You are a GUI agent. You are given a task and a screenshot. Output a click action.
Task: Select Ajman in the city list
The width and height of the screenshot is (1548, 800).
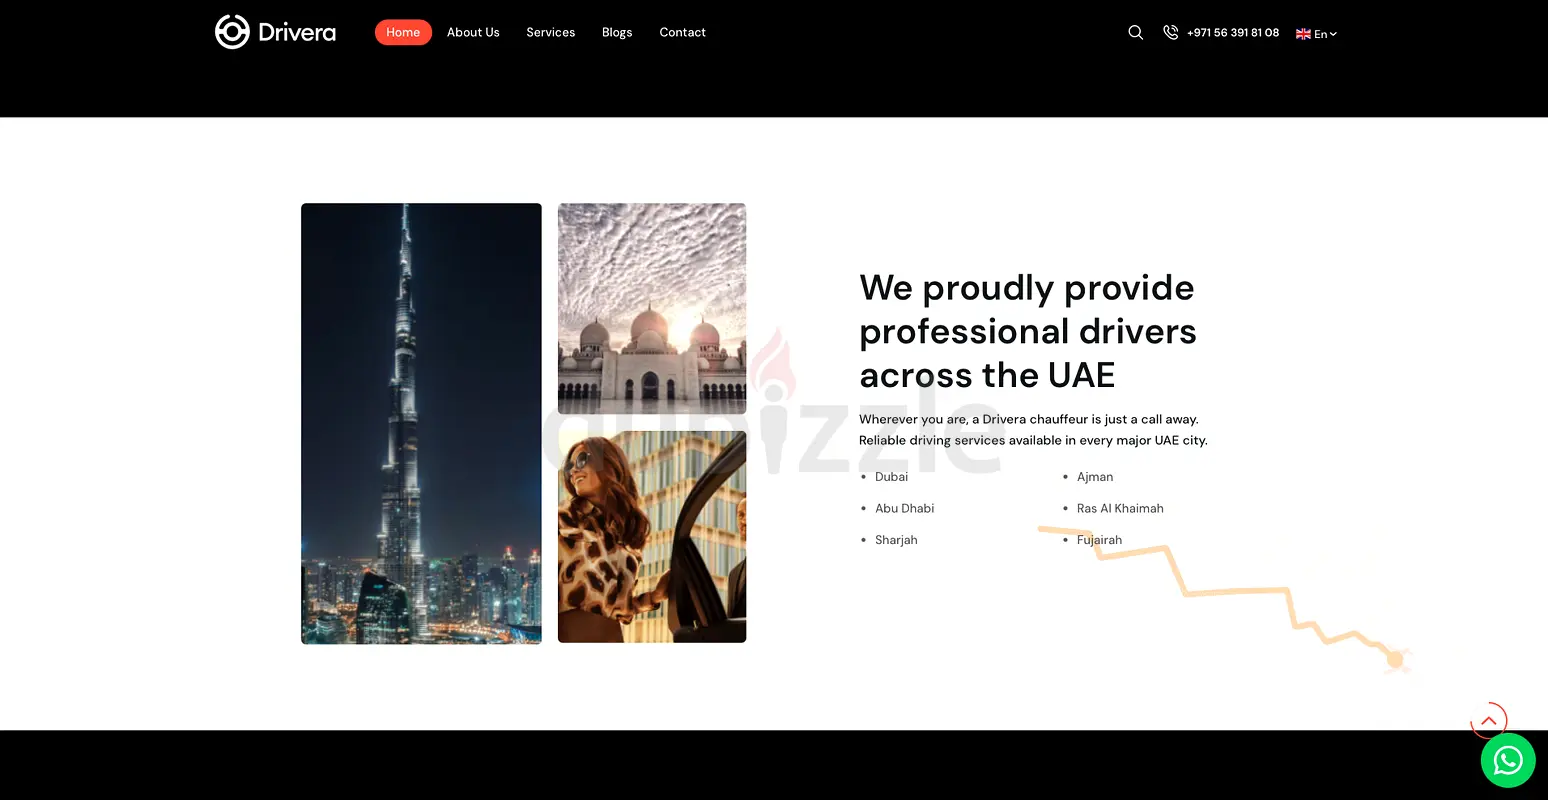(1095, 477)
